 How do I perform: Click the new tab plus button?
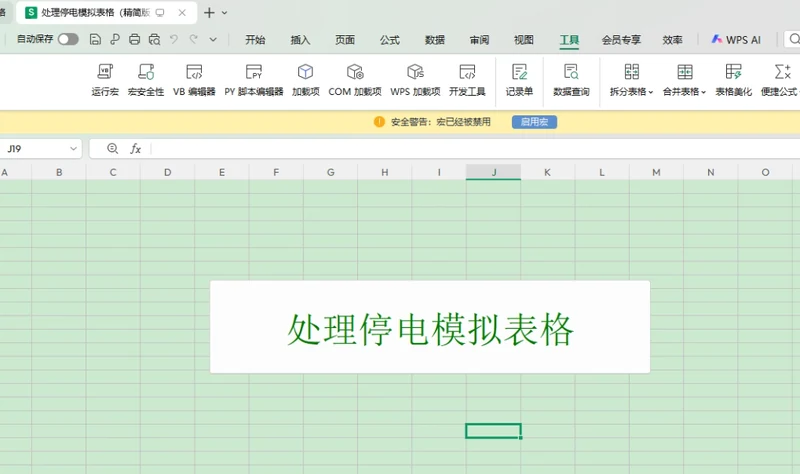click(x=209, y=13)
